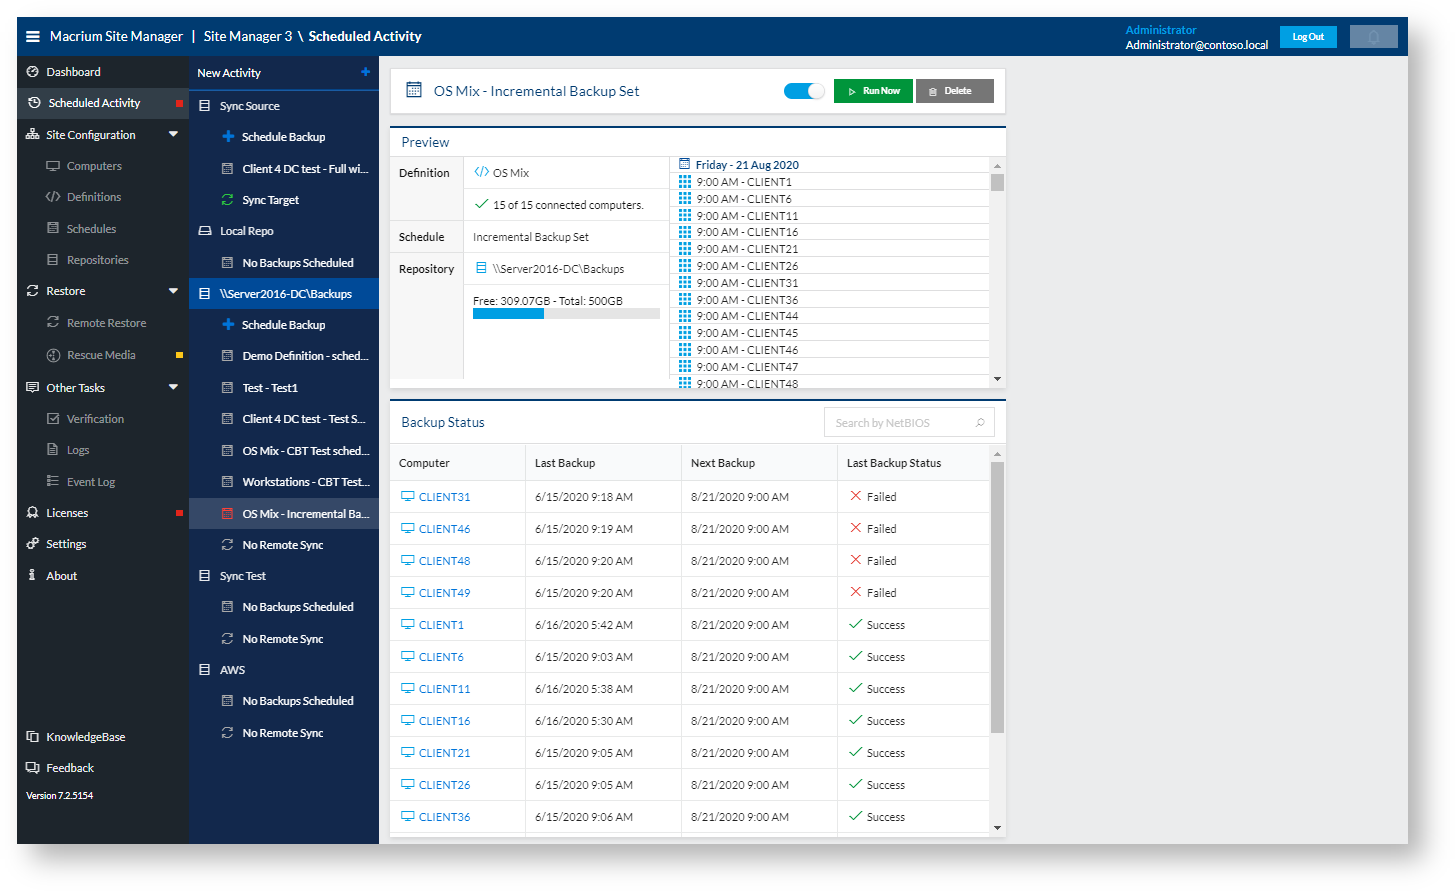The height and width of the screenshot is (892, 1456).
Task: Select AWS repository node
Action: (284, 670)
